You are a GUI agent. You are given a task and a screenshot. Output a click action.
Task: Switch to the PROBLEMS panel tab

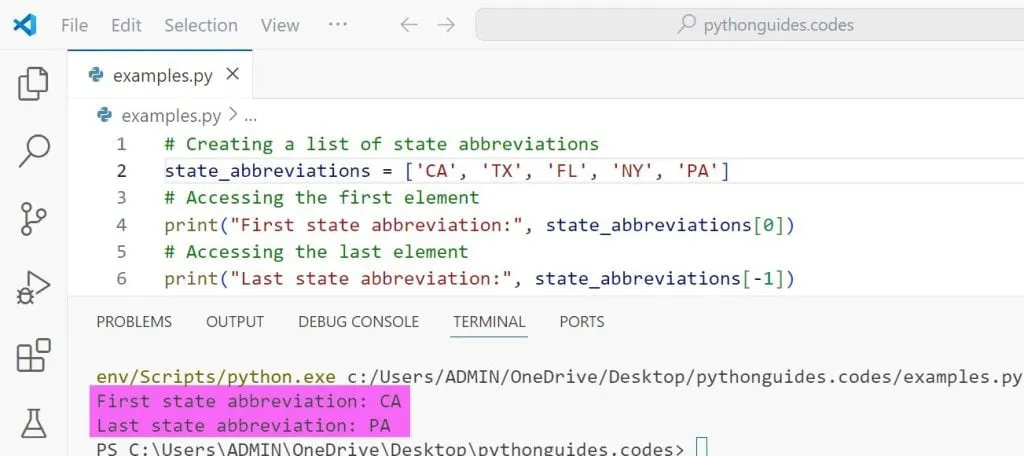click(x=134, y=322)
